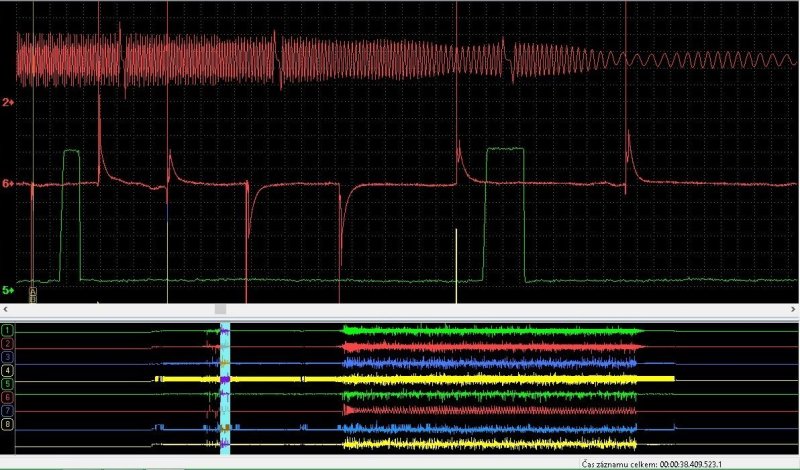Click the cyan zoom window in the overview
The image size is (800, 470).
pos(225,388)
